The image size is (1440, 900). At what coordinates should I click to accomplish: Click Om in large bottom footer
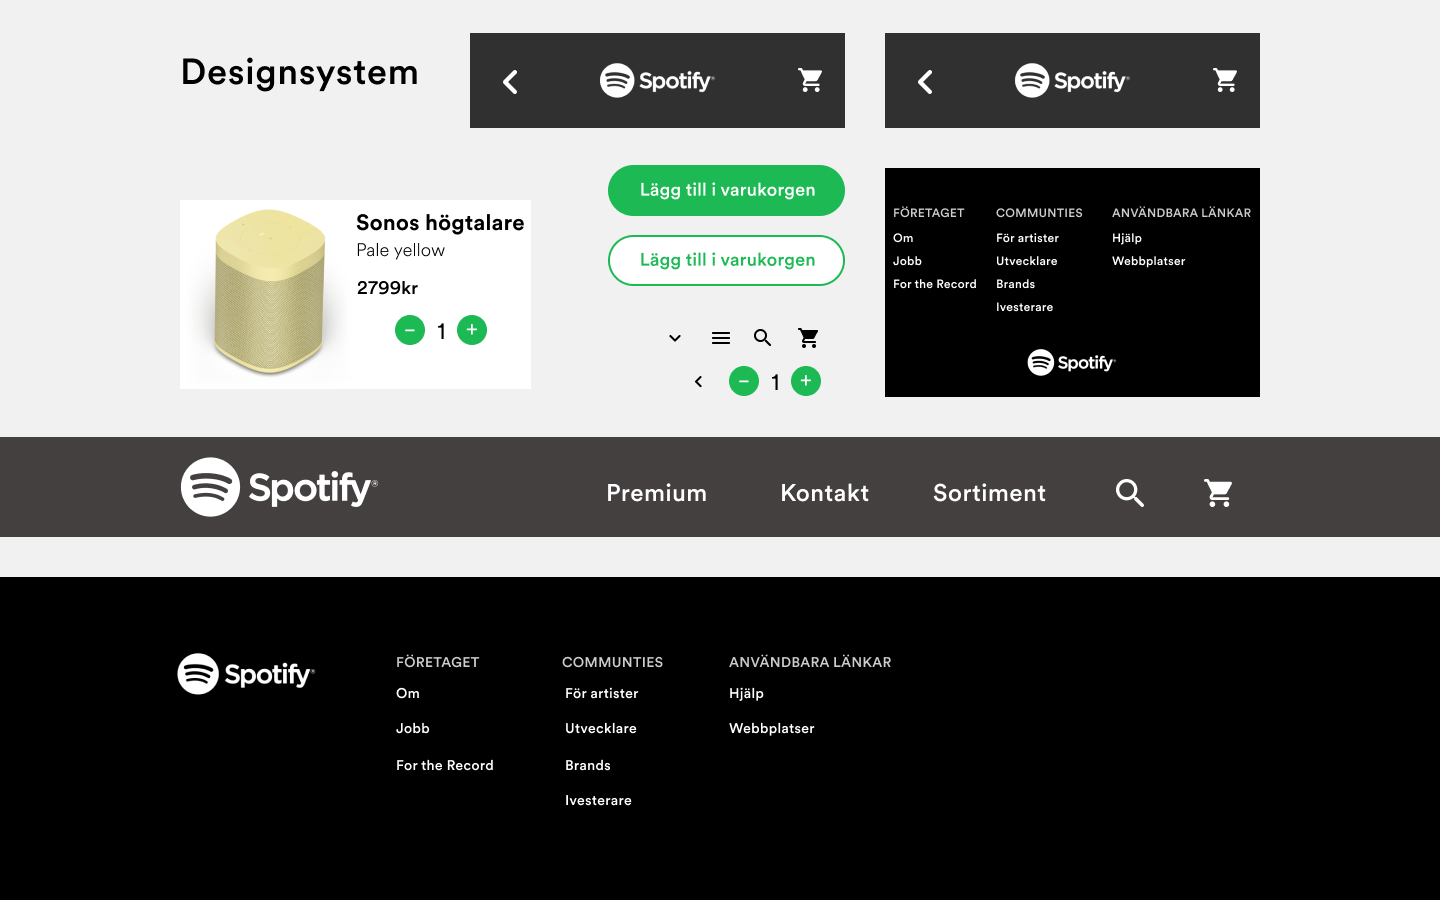(408, 693)
